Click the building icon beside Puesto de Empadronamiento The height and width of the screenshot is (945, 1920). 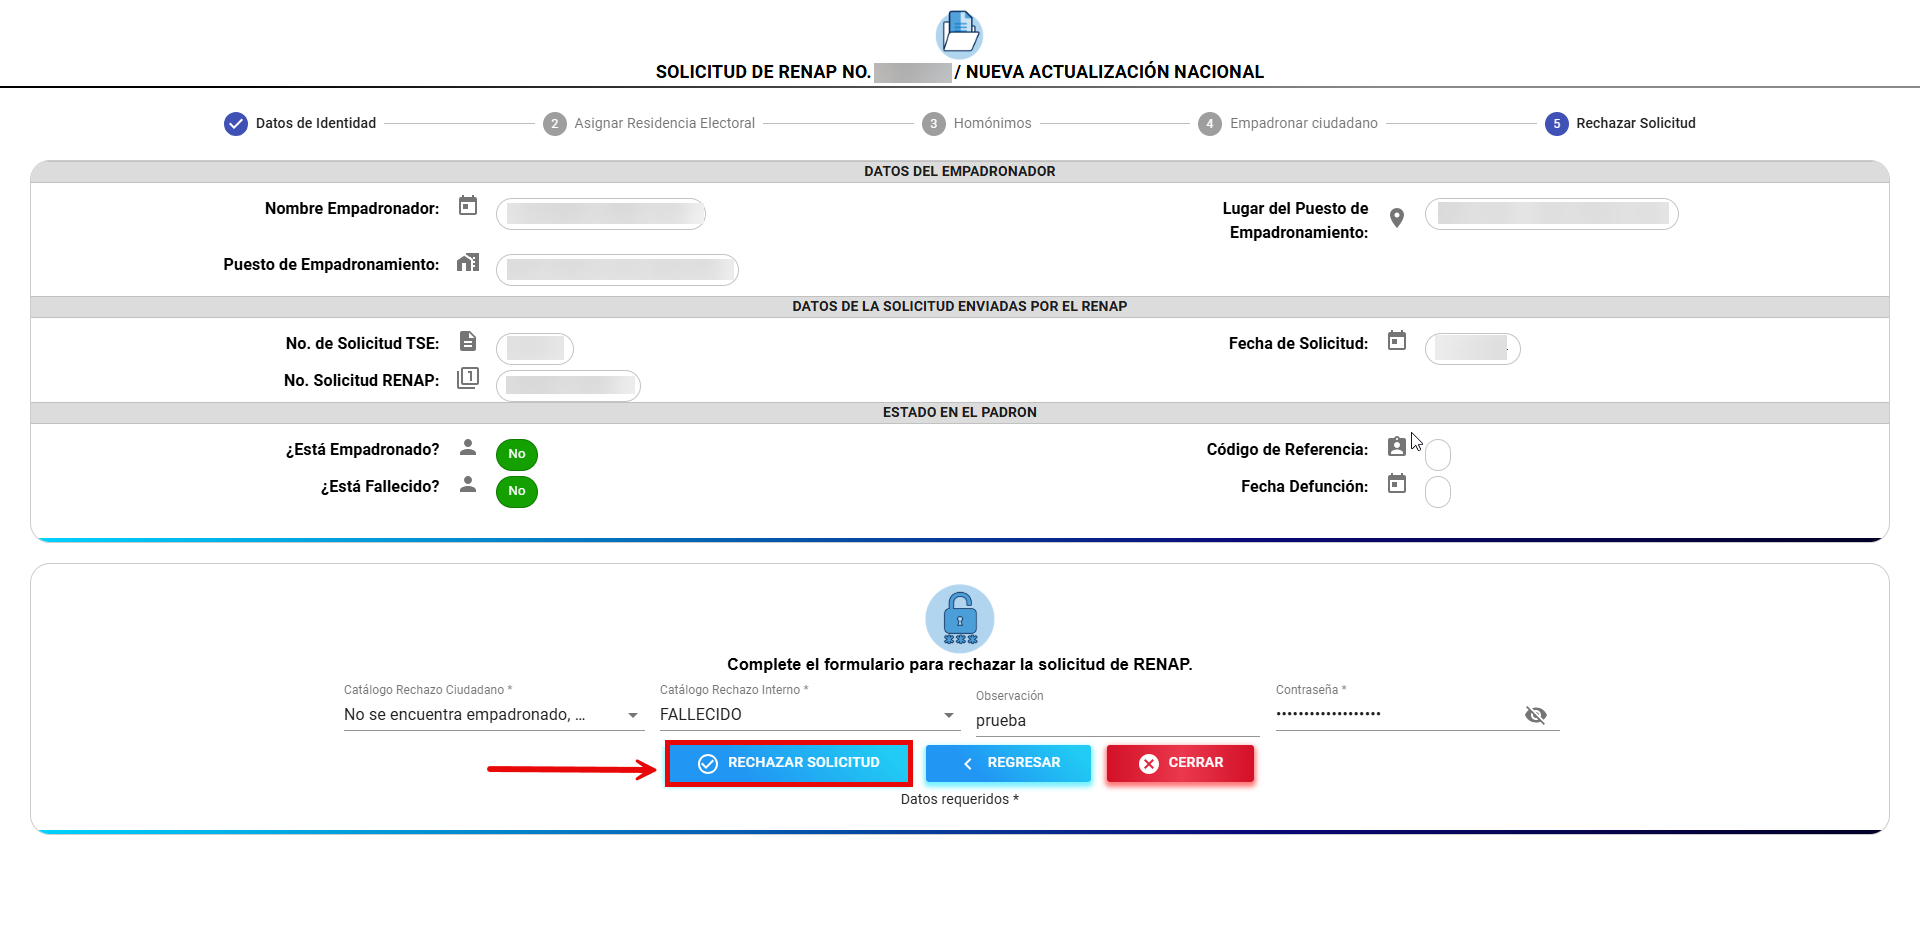467,263
